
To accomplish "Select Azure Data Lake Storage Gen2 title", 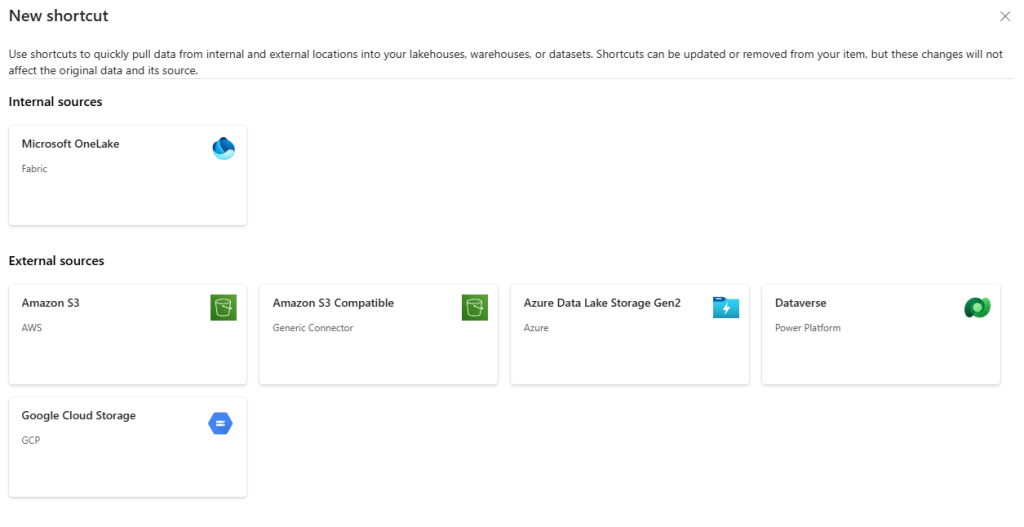I will pos(602,303).
